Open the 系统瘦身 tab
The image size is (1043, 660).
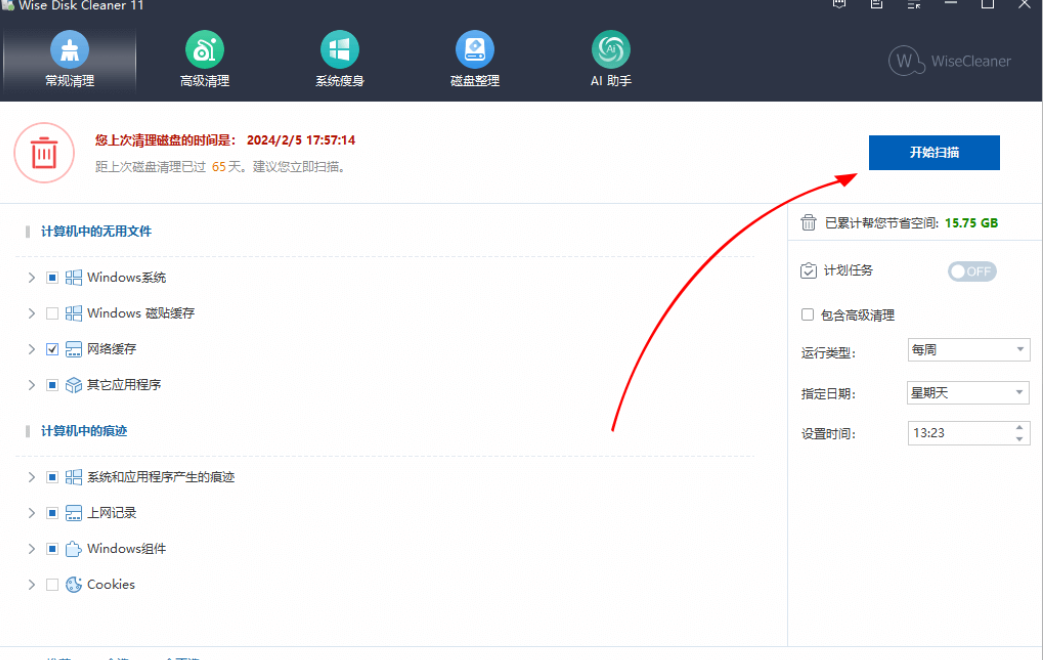pos(340,61)
